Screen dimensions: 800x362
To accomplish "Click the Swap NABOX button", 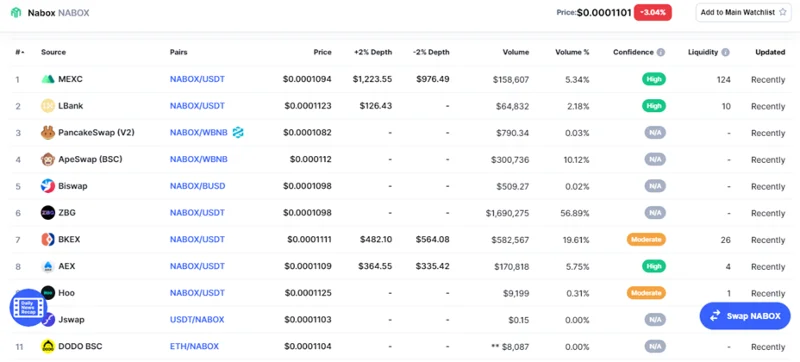I will pos(745,316).
